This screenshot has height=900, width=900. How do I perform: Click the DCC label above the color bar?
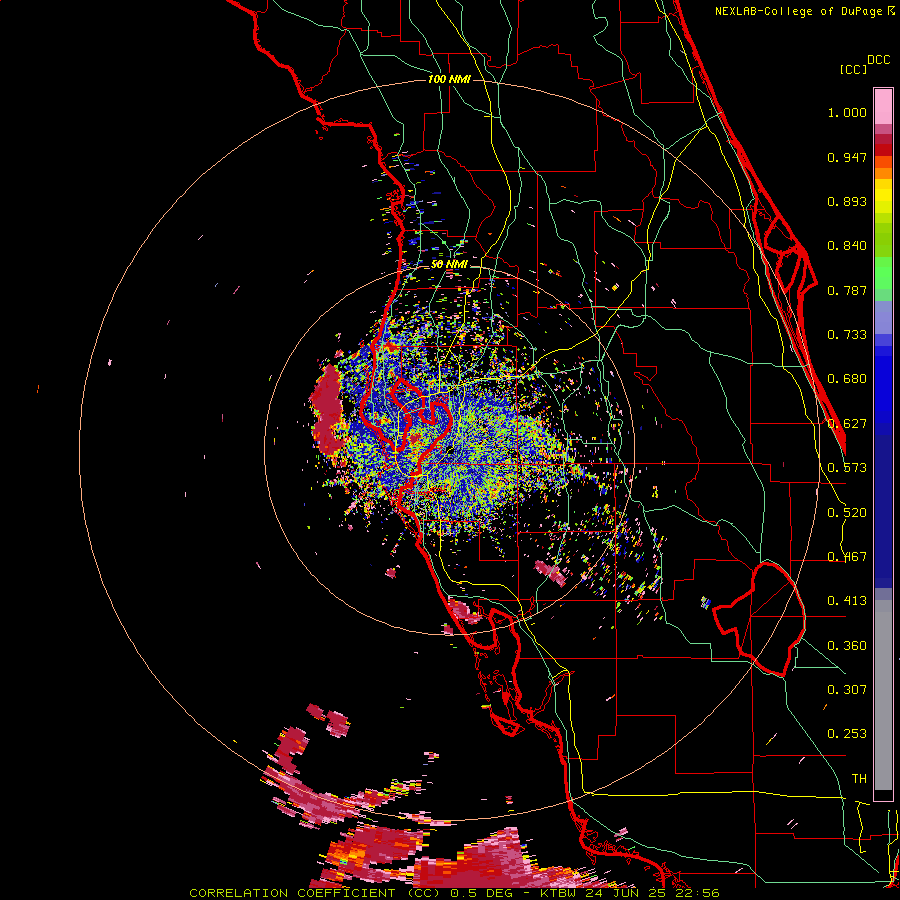pos(878,60)
